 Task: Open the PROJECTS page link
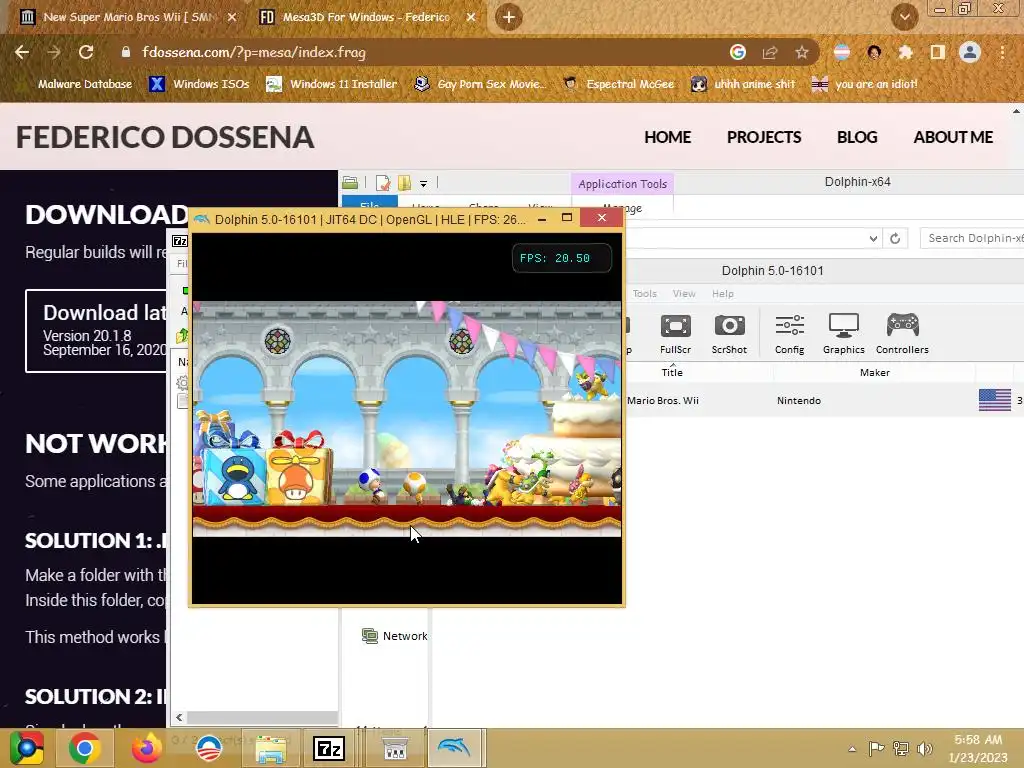pyautogui.click(x=764, y=137)
